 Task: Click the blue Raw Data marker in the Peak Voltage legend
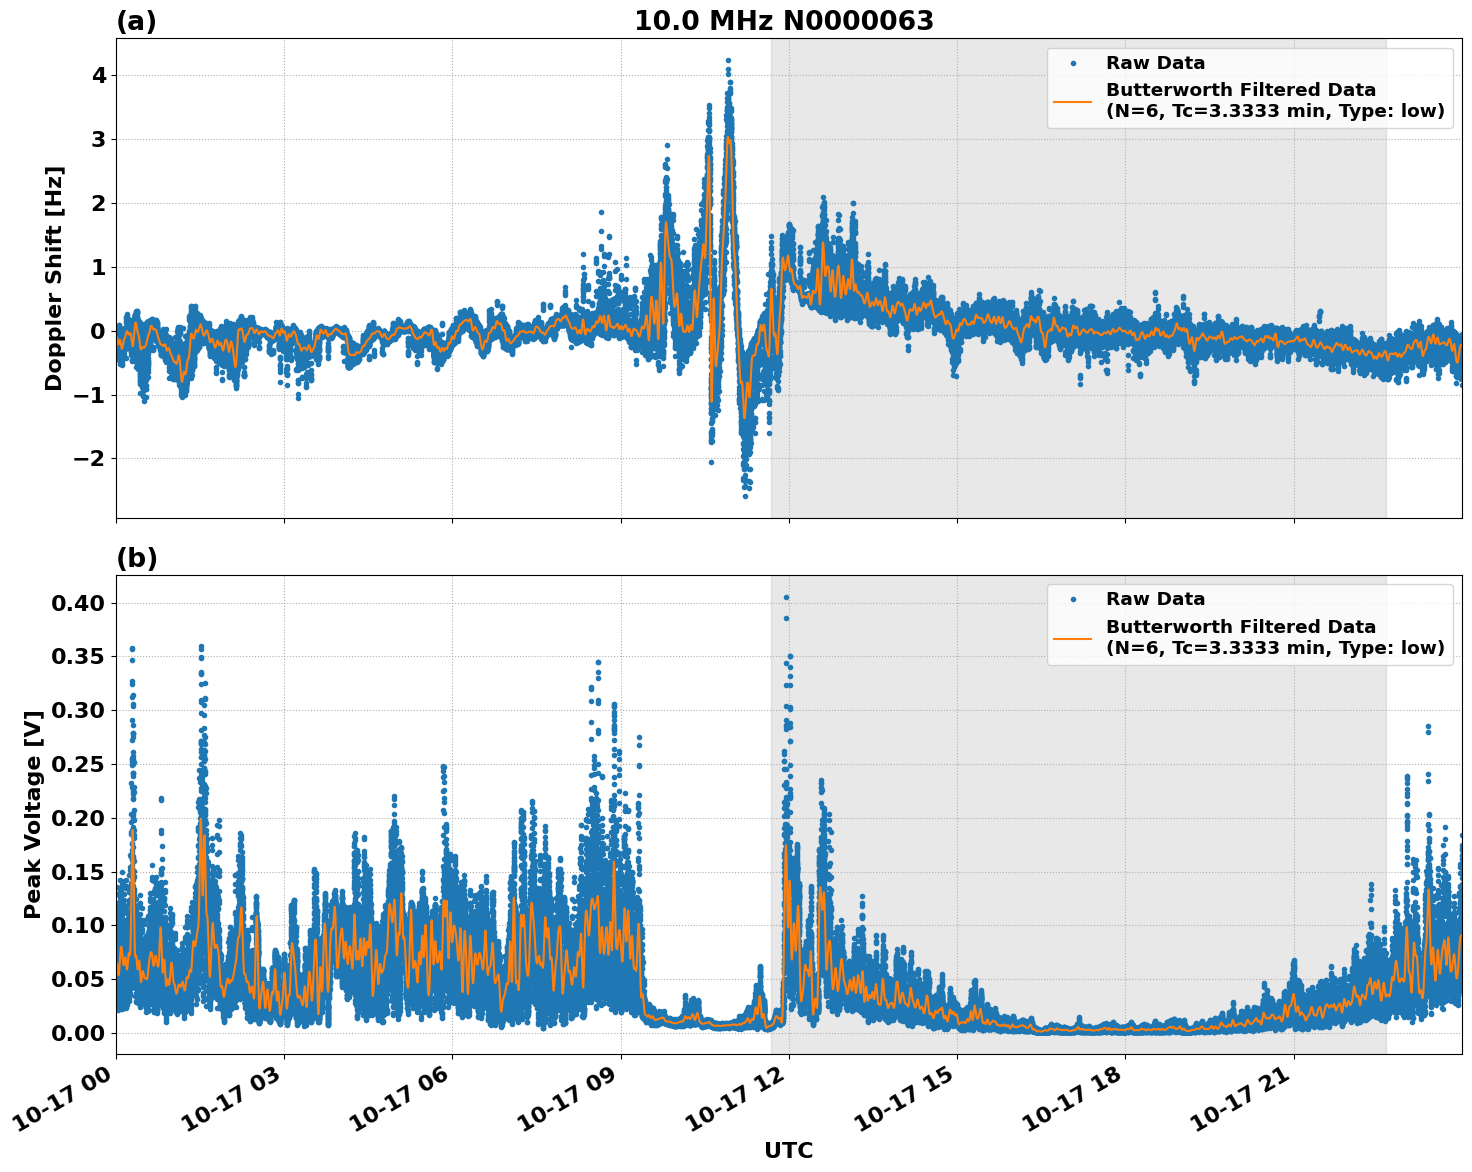coord(1073,599)
